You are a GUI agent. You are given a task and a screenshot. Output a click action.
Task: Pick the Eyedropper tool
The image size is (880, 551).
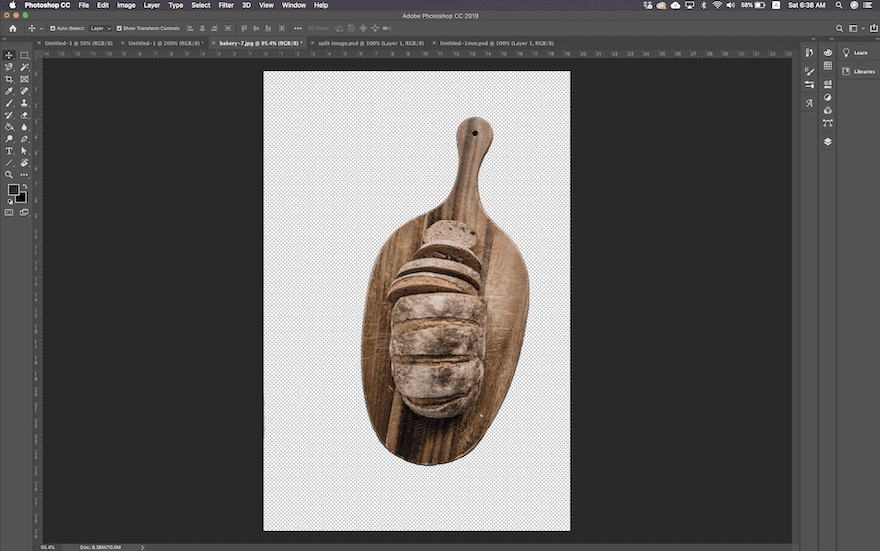pyautogui.click(x=10, y=91)
